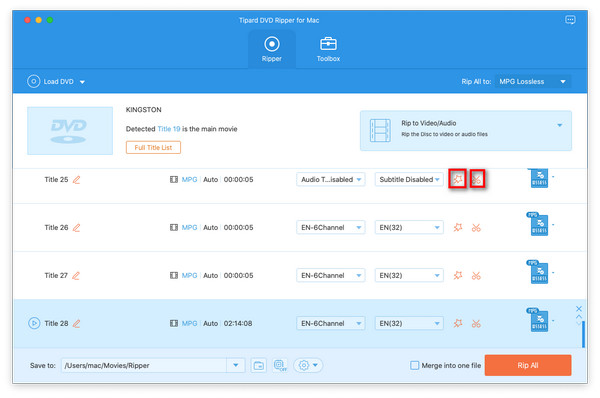Open Title 27 EN-6Channel audio dropdown
The height and width of the screenshot is (398, 600).
[x=331, y=275]
